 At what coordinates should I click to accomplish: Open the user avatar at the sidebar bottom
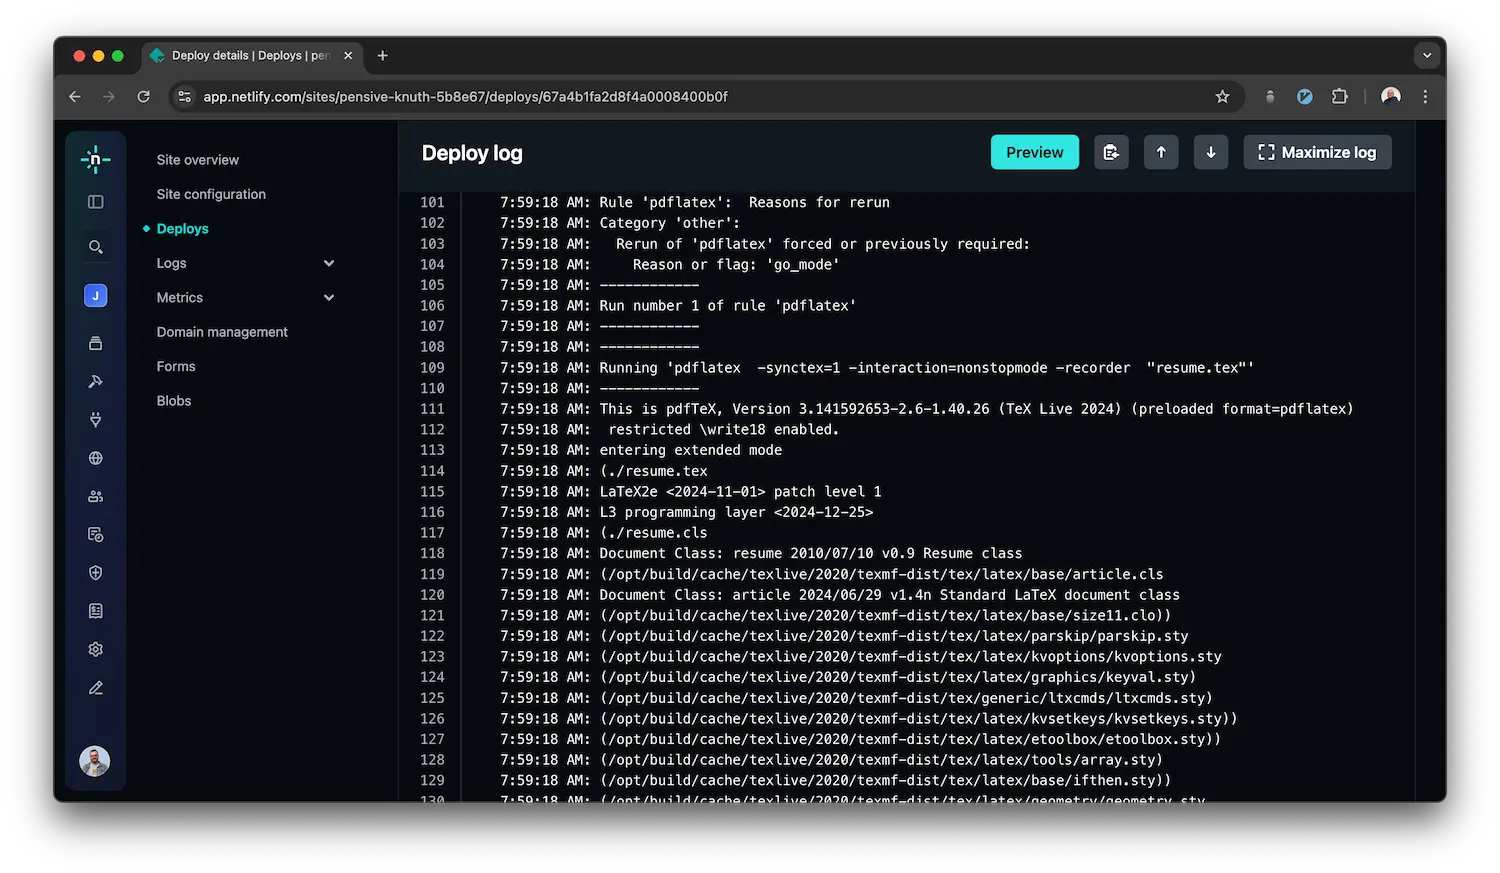click(x=95, y=761)
